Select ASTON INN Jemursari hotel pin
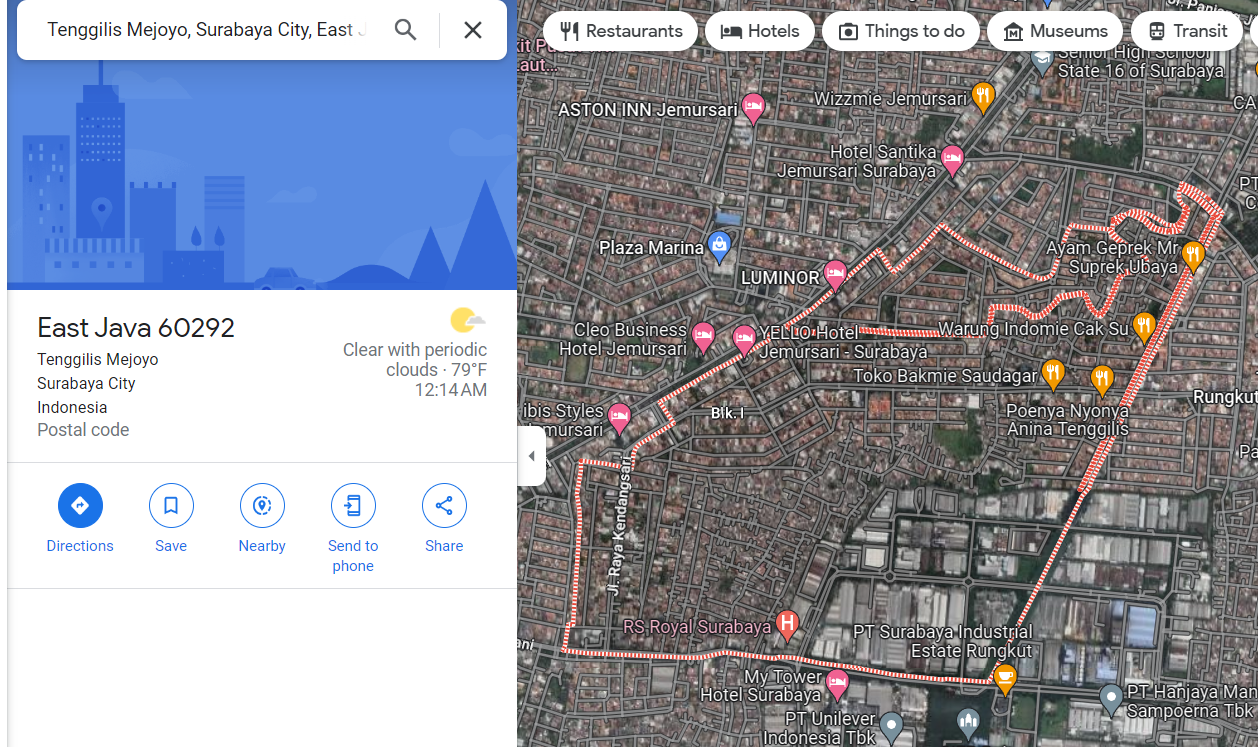Screen dimensions: 1258x747 pos(753,108)
